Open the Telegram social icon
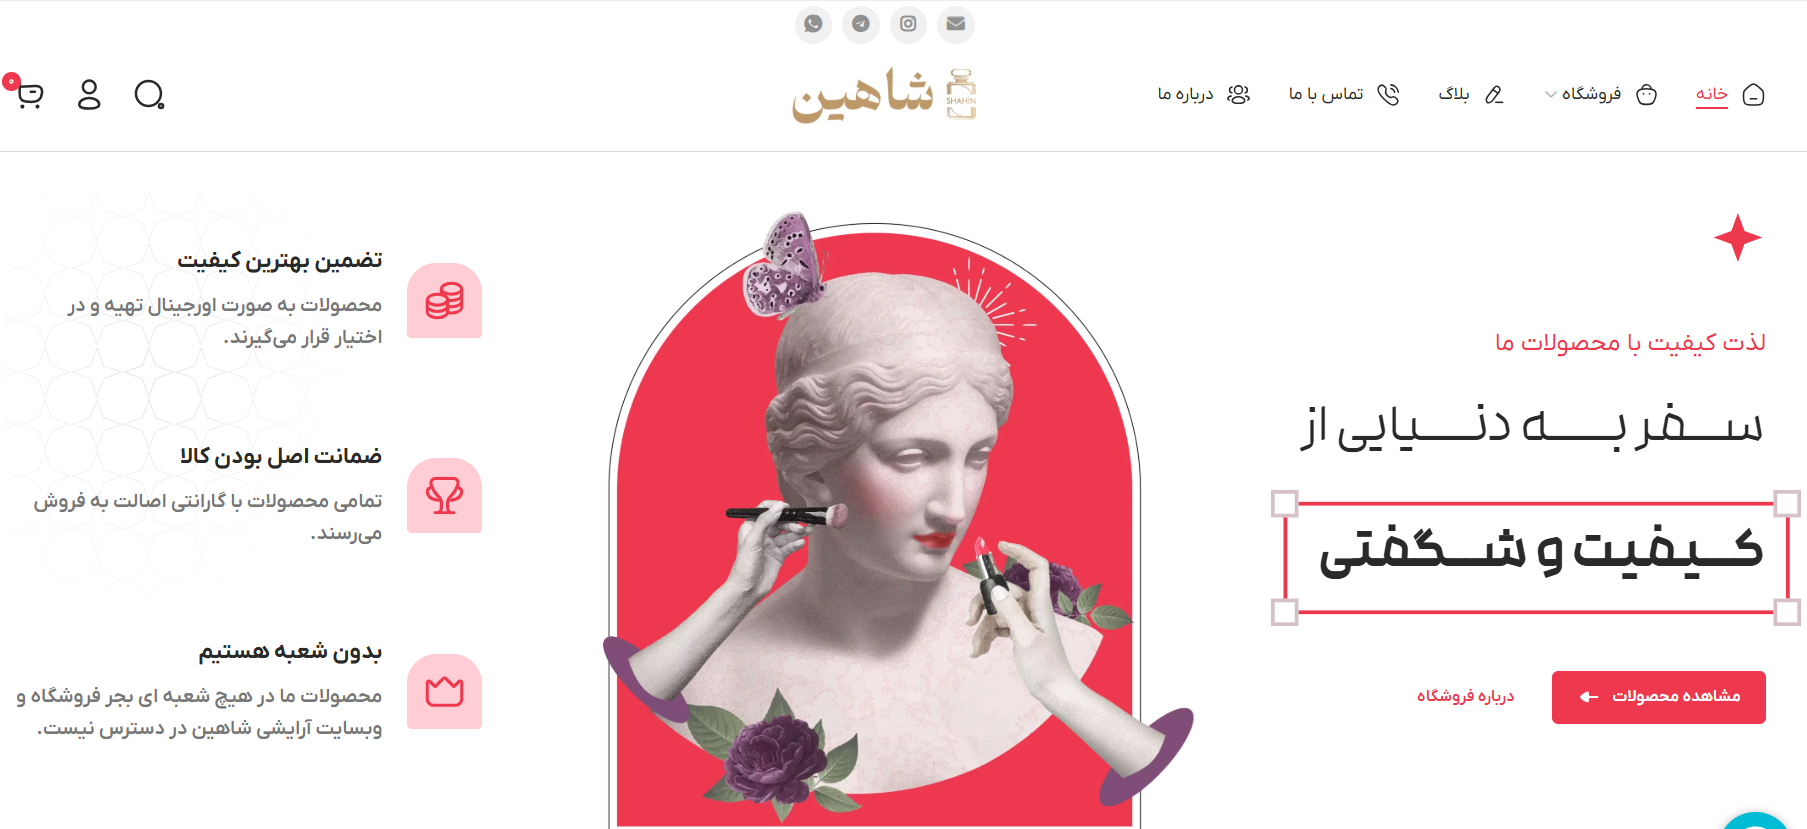Screen dimensions: 1807x829 tap(861, 24)
